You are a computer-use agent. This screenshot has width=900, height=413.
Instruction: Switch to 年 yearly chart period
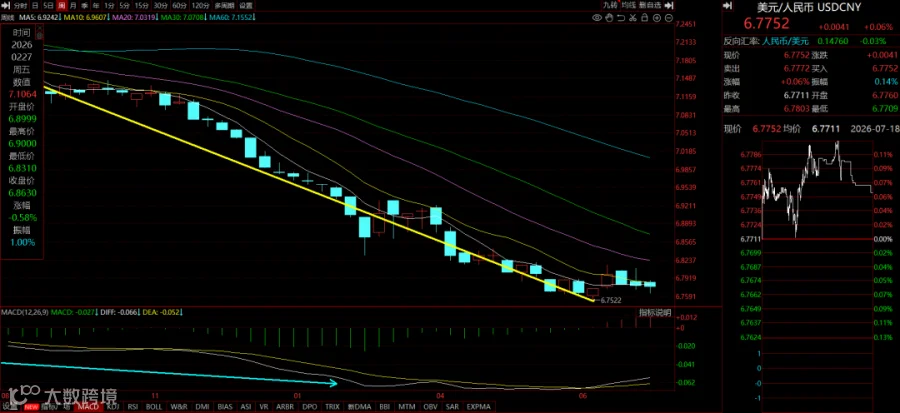(96, 5)
